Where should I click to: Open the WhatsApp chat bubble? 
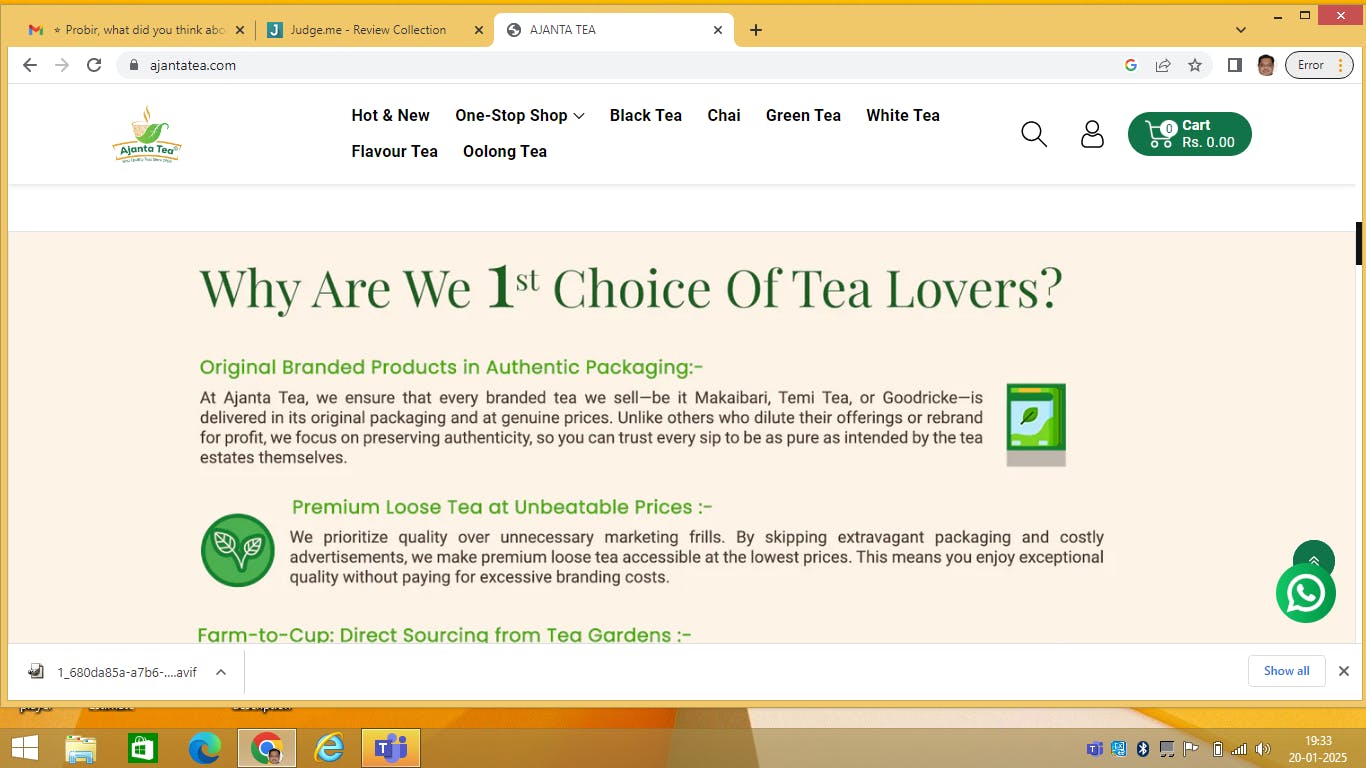click(1306, 593)
